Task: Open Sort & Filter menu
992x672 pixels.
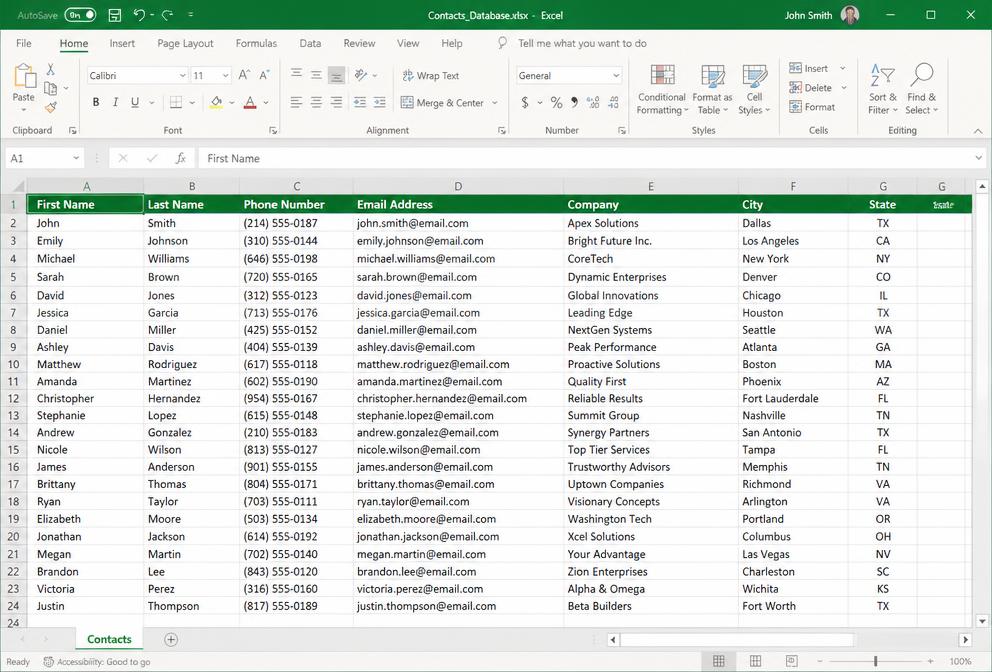Action: coord(883,89)
